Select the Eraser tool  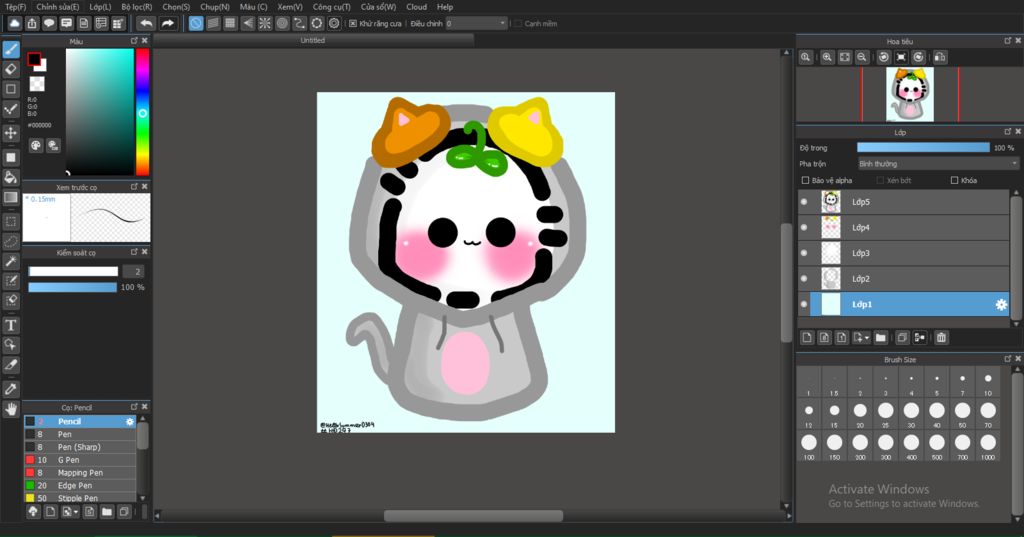[x=10, y=69]
